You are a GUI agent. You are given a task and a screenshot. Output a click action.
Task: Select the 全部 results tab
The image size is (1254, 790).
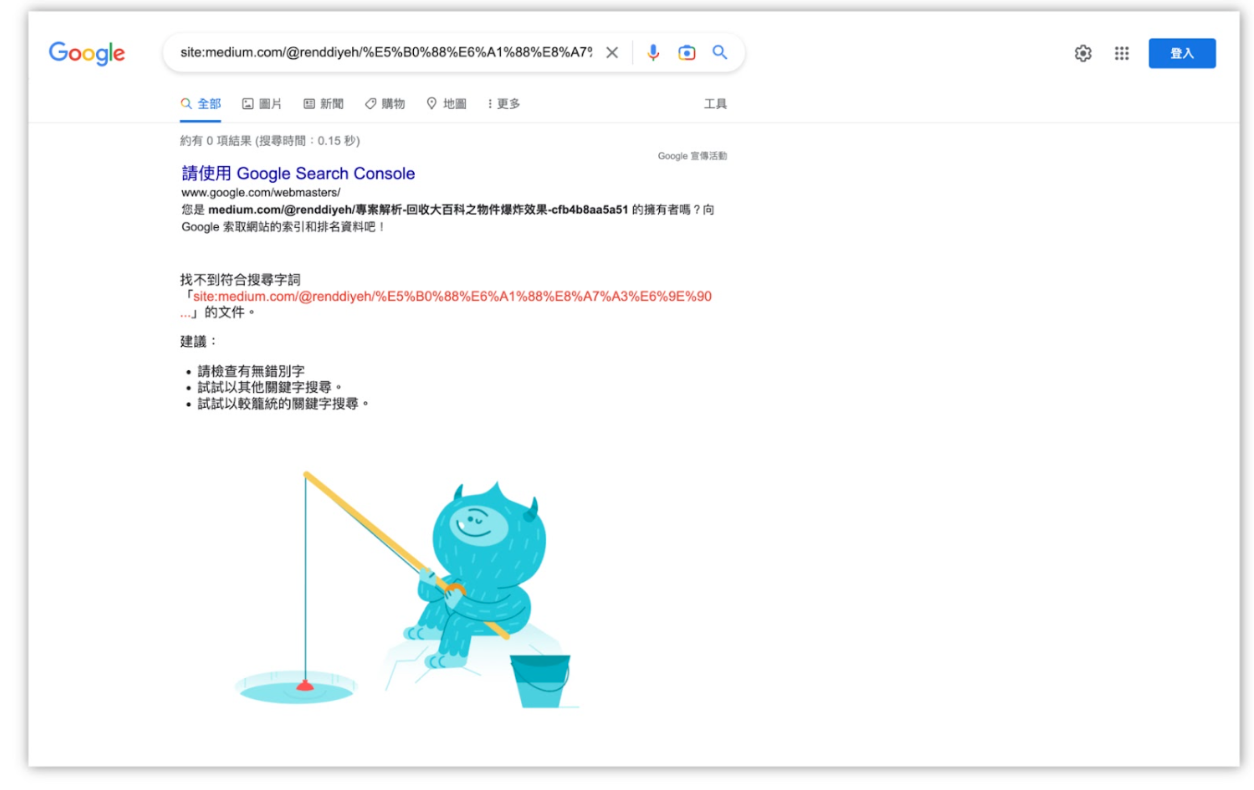tap(201, 104)
